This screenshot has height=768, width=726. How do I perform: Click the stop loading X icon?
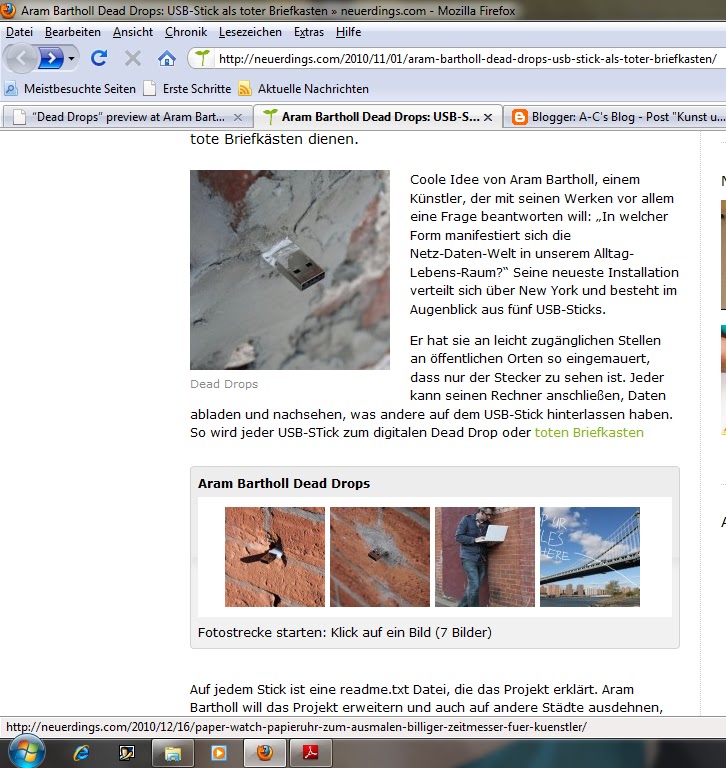(132, 59)
